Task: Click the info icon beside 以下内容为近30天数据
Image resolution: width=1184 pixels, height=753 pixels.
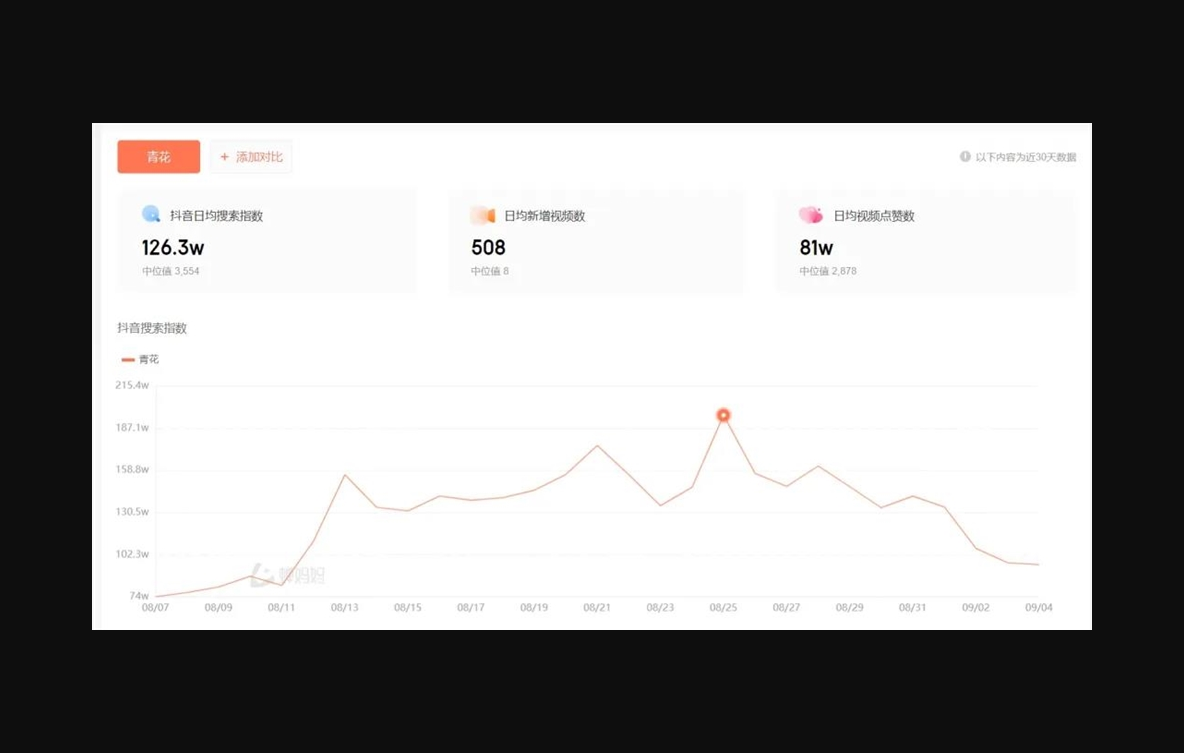Action: point(965,157)
